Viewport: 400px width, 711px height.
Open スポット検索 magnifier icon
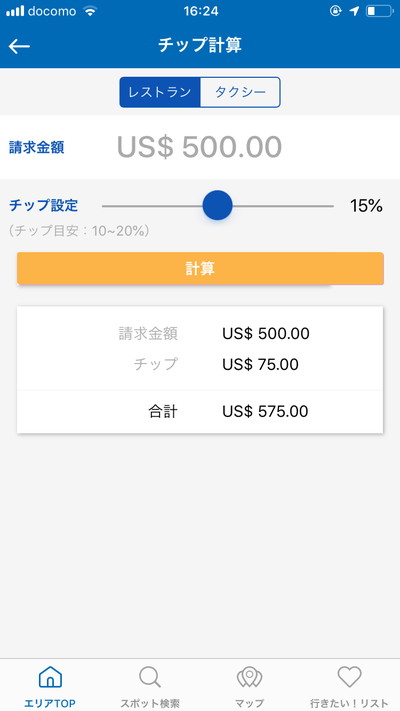coord(150,678)
